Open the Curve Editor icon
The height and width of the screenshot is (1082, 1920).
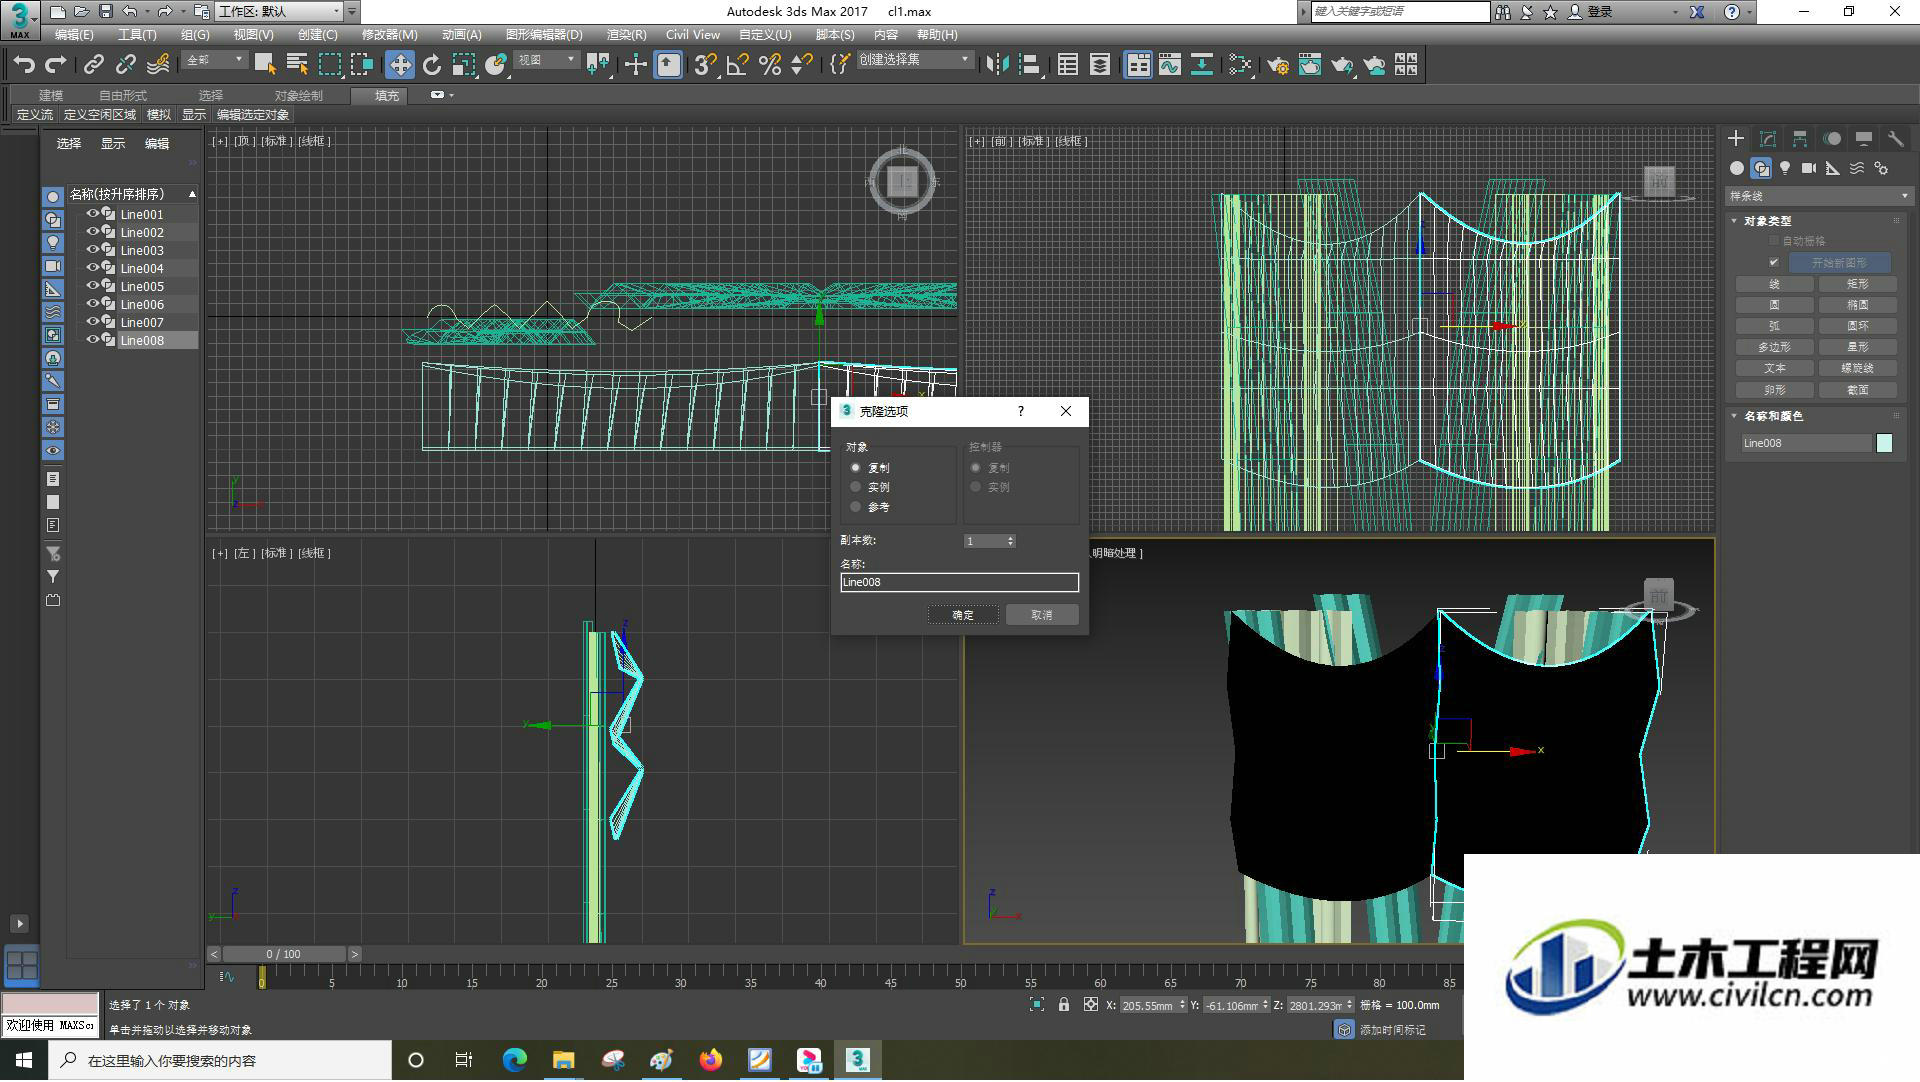(x=1170, y=65)
